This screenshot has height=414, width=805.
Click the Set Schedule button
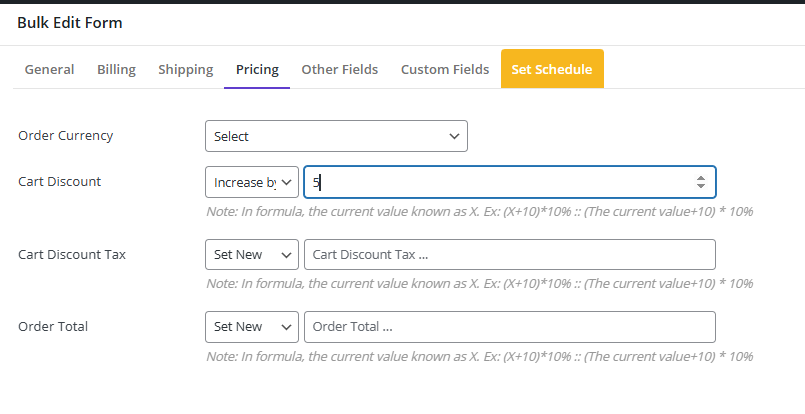coord(552,69)
